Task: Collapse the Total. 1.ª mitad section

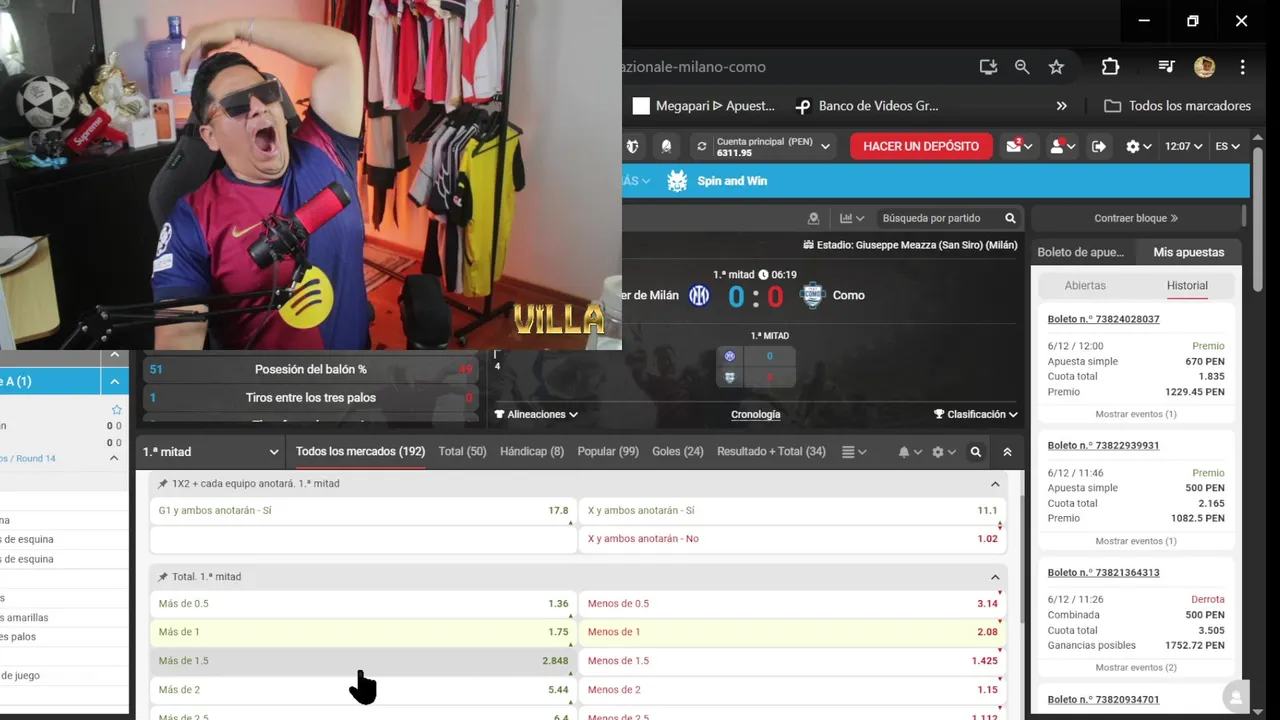Action: 995,577
